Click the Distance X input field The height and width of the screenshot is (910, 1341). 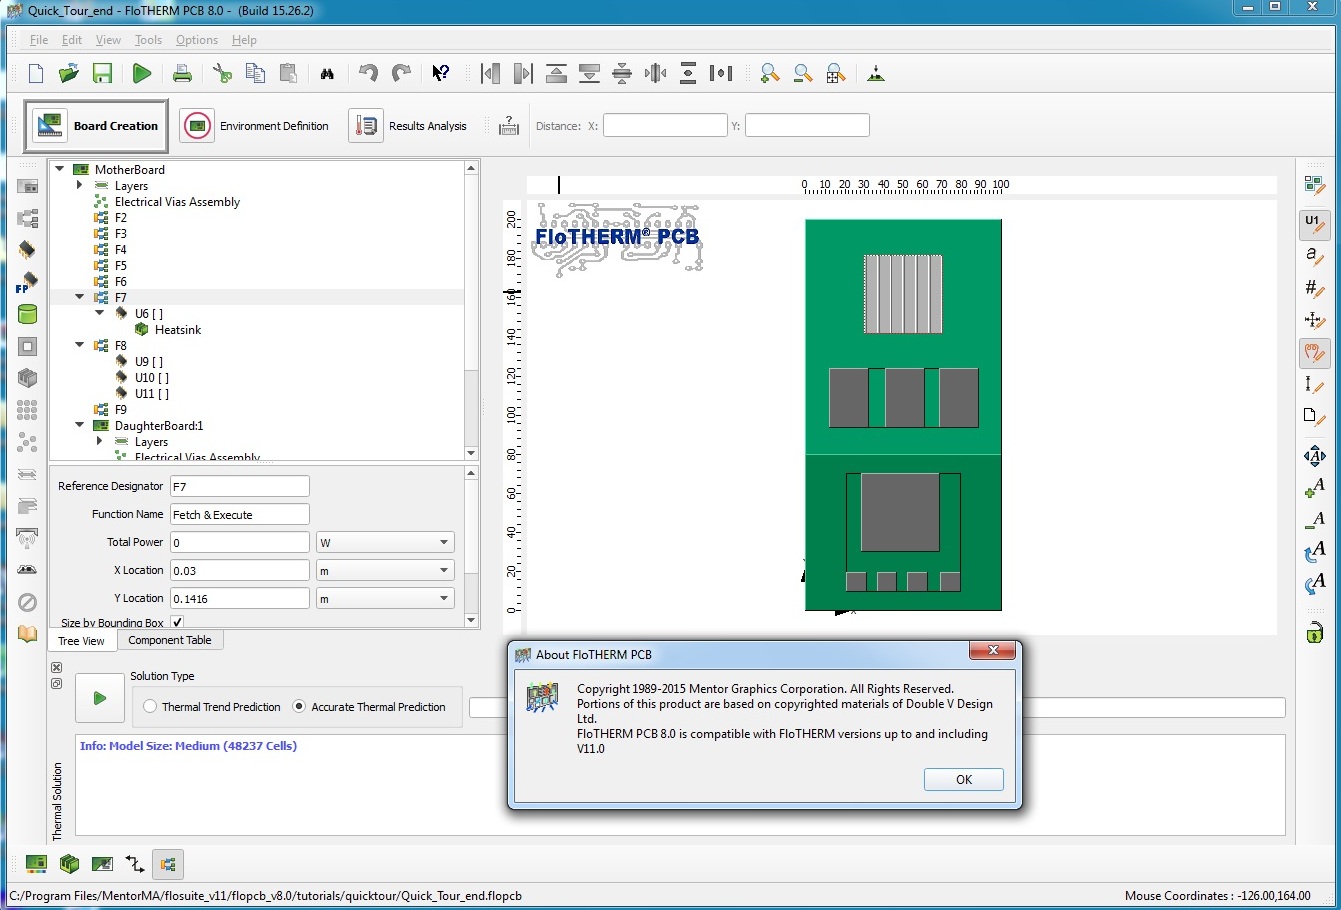point(665,125)
